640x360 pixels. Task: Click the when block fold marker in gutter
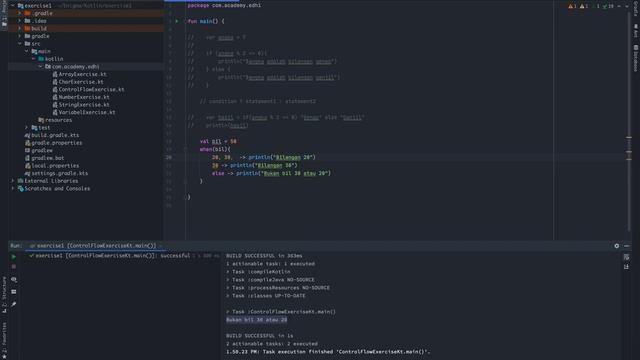tap(185, 149)
